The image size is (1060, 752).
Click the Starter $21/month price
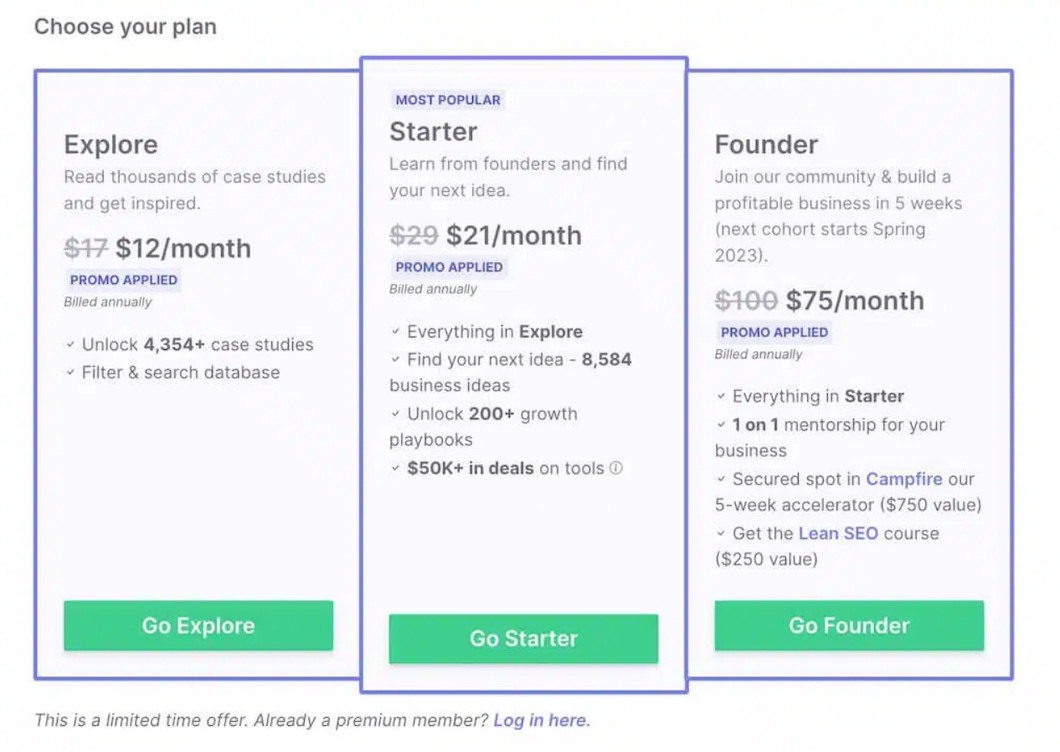[513, 235]
